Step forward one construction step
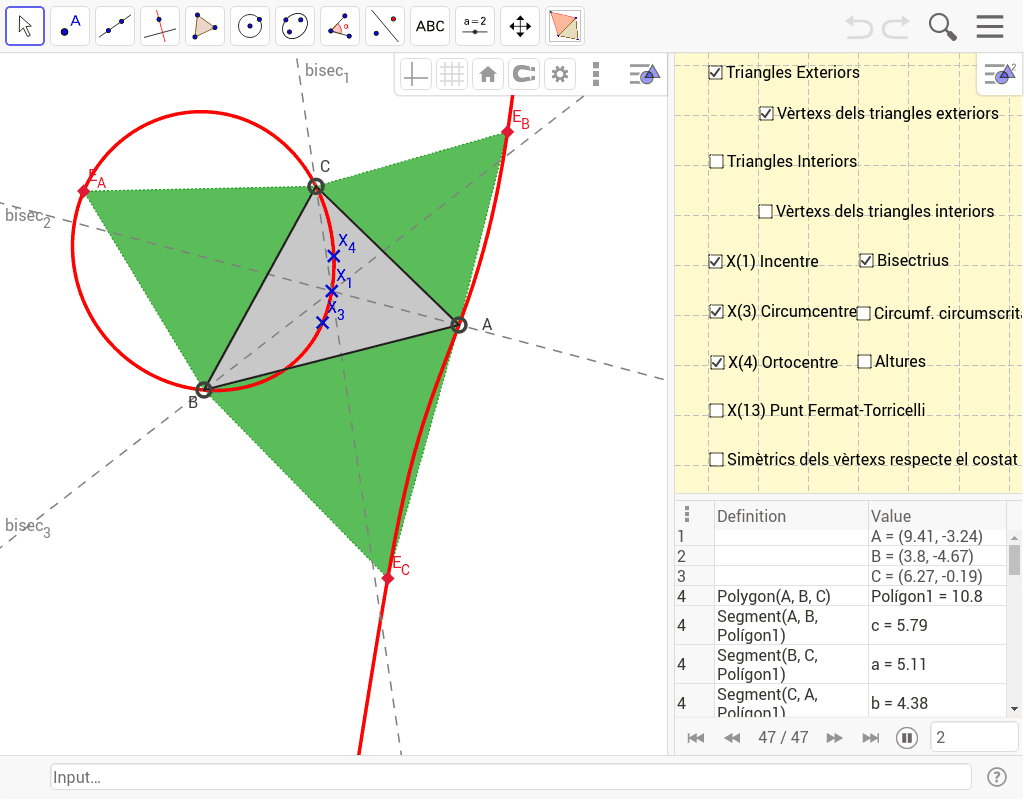Viewport: 1024px width, 800px height. (834, 738)
